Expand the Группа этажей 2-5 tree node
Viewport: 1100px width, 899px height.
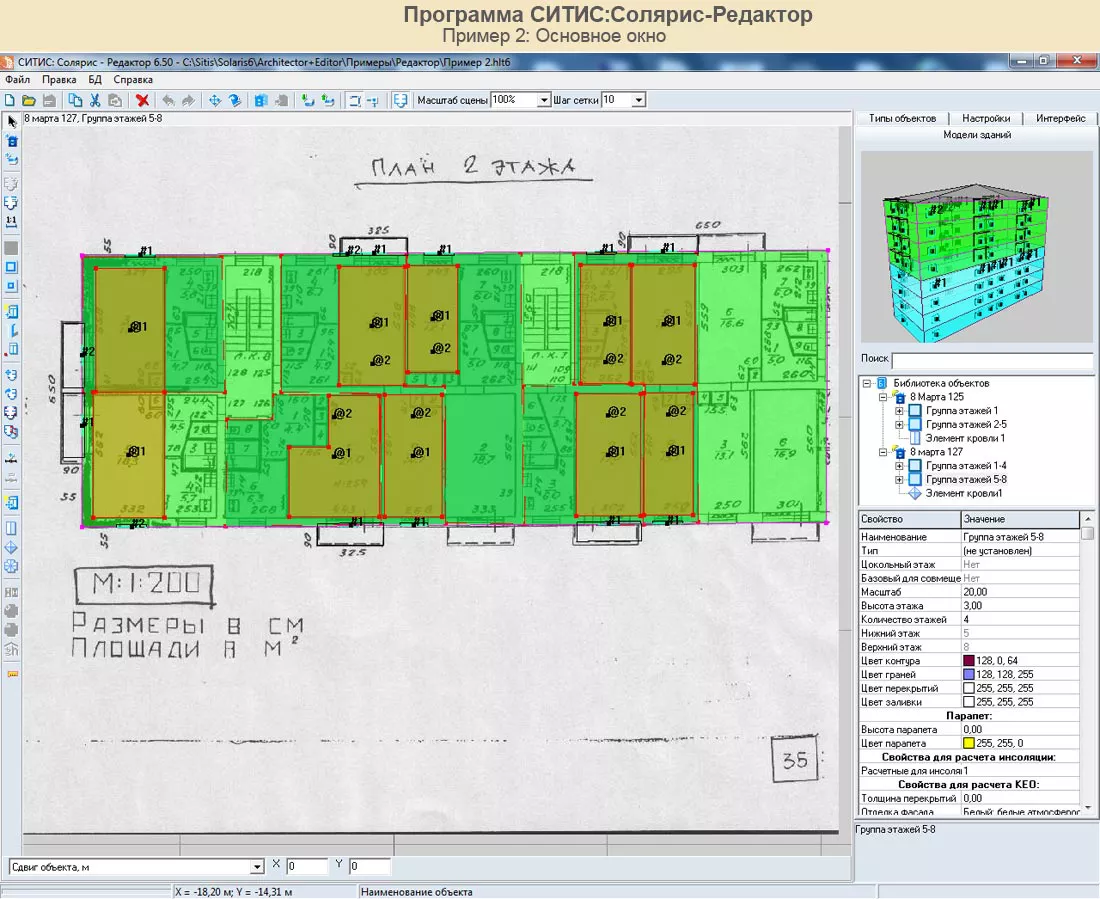pos(899,424)
